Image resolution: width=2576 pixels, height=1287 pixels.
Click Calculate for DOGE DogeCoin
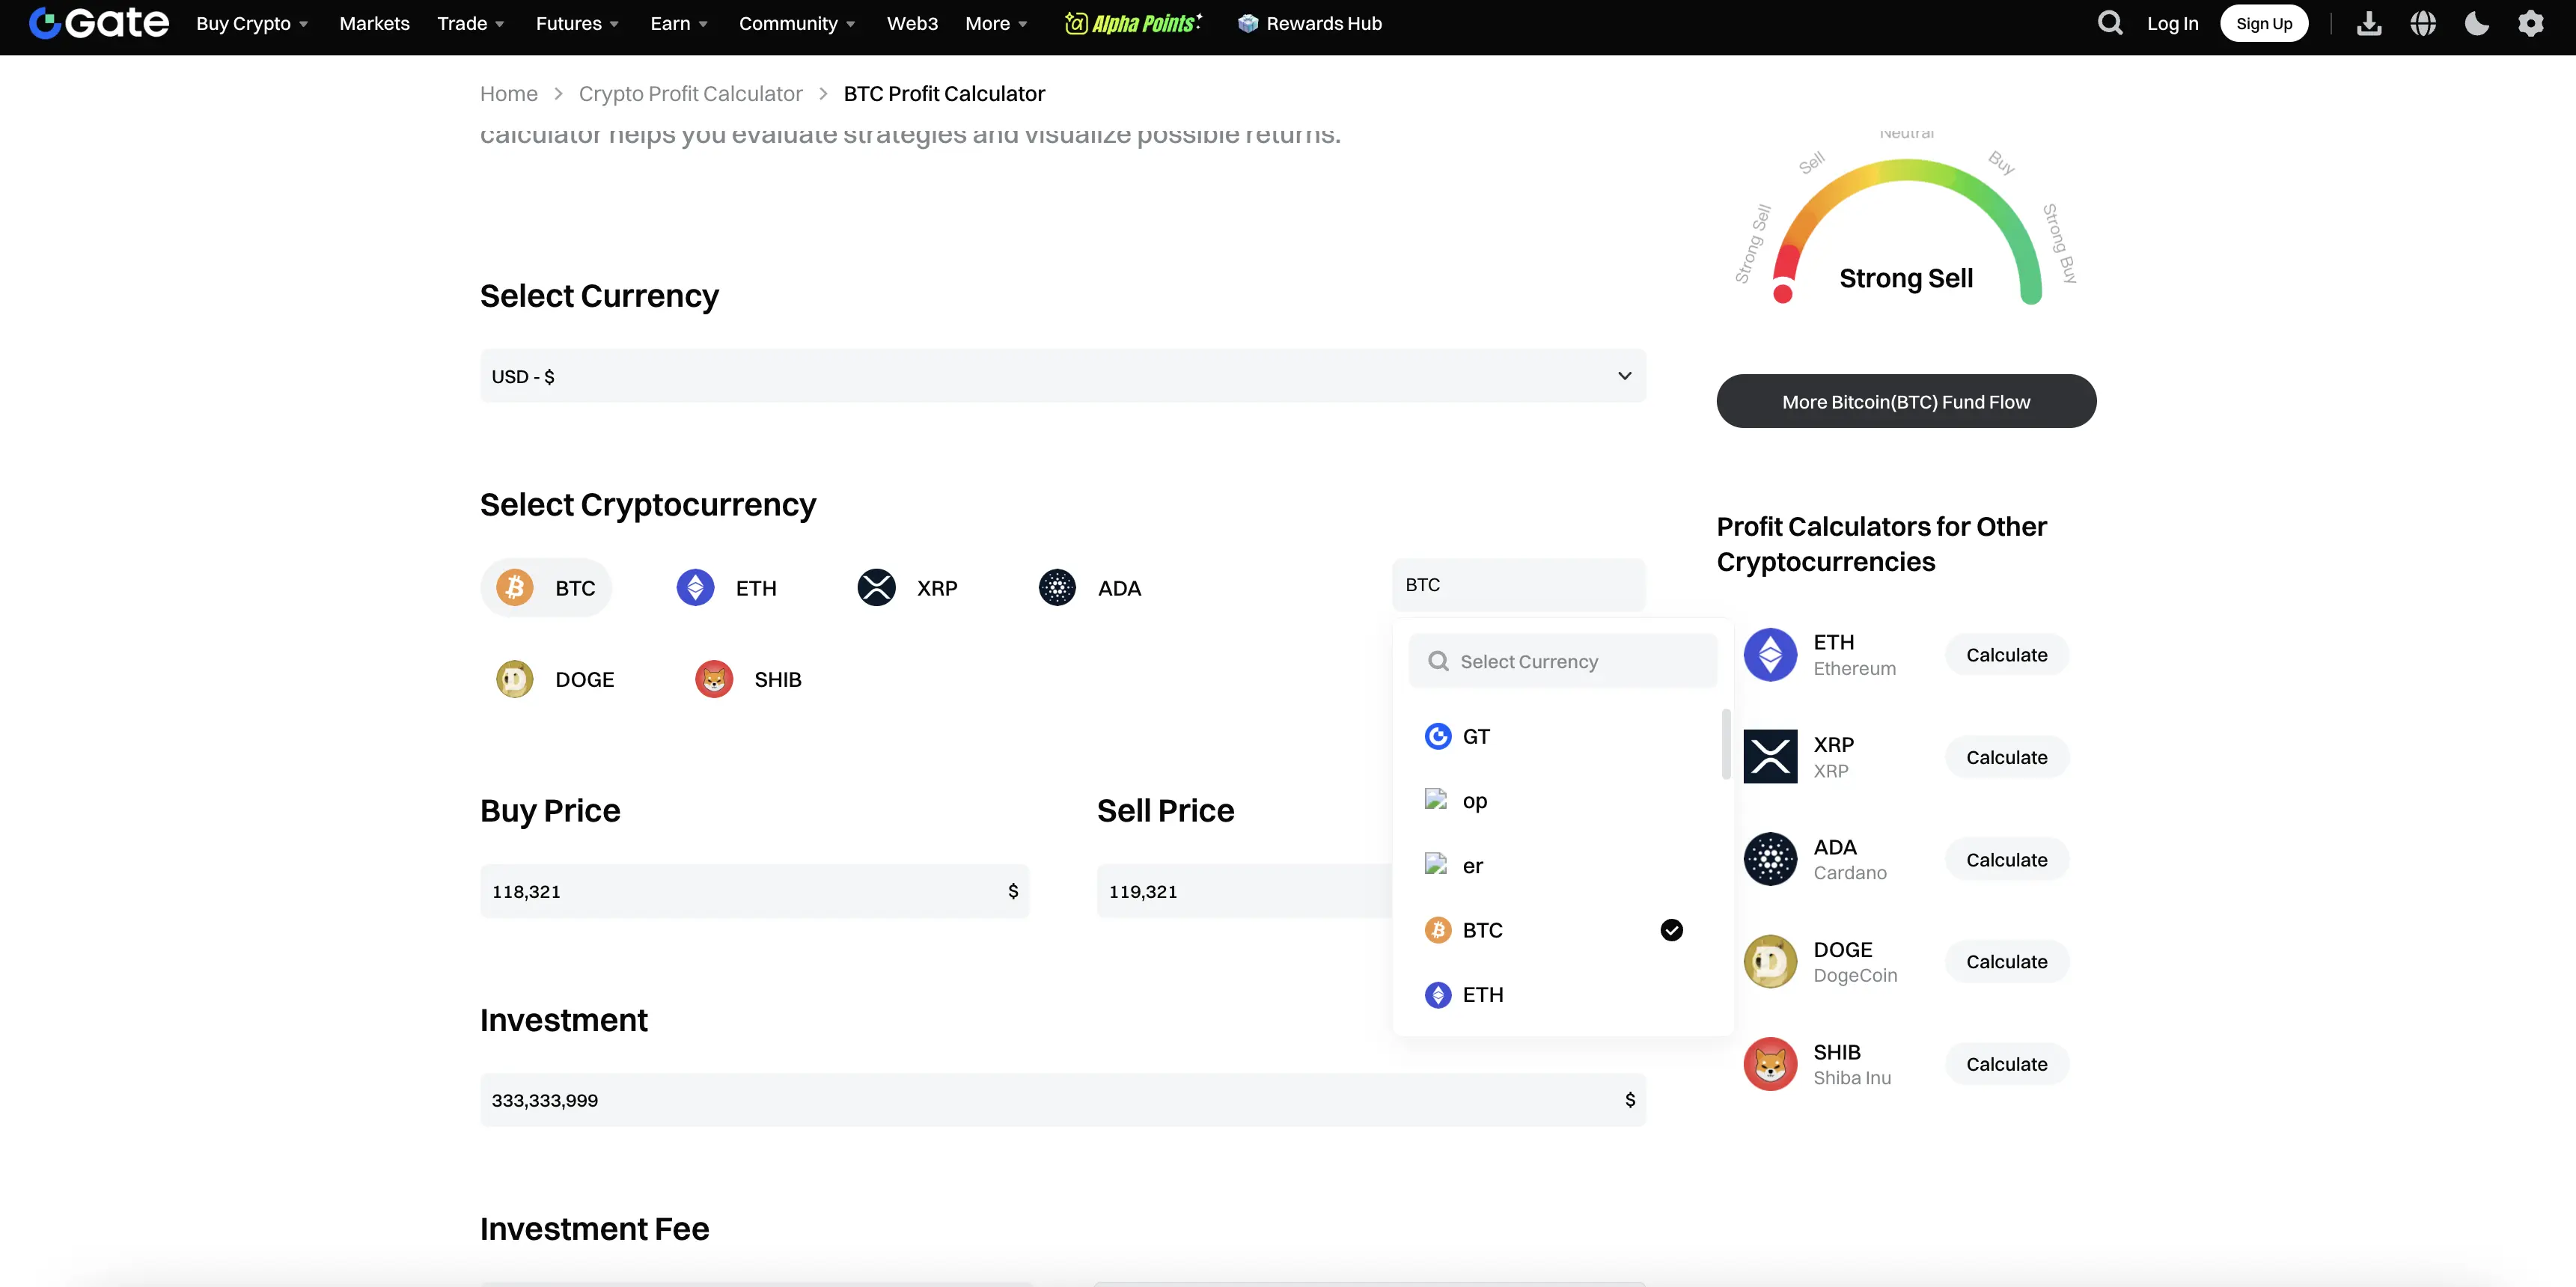tap(2006, 961)
